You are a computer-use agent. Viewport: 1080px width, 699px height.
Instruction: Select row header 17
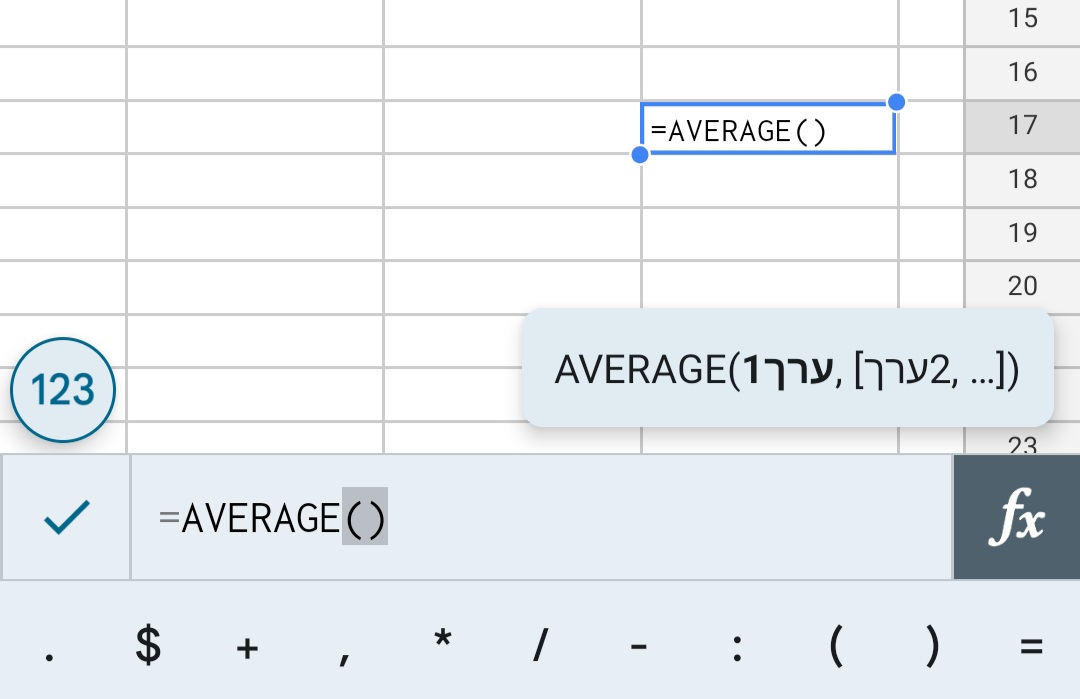1021,125
